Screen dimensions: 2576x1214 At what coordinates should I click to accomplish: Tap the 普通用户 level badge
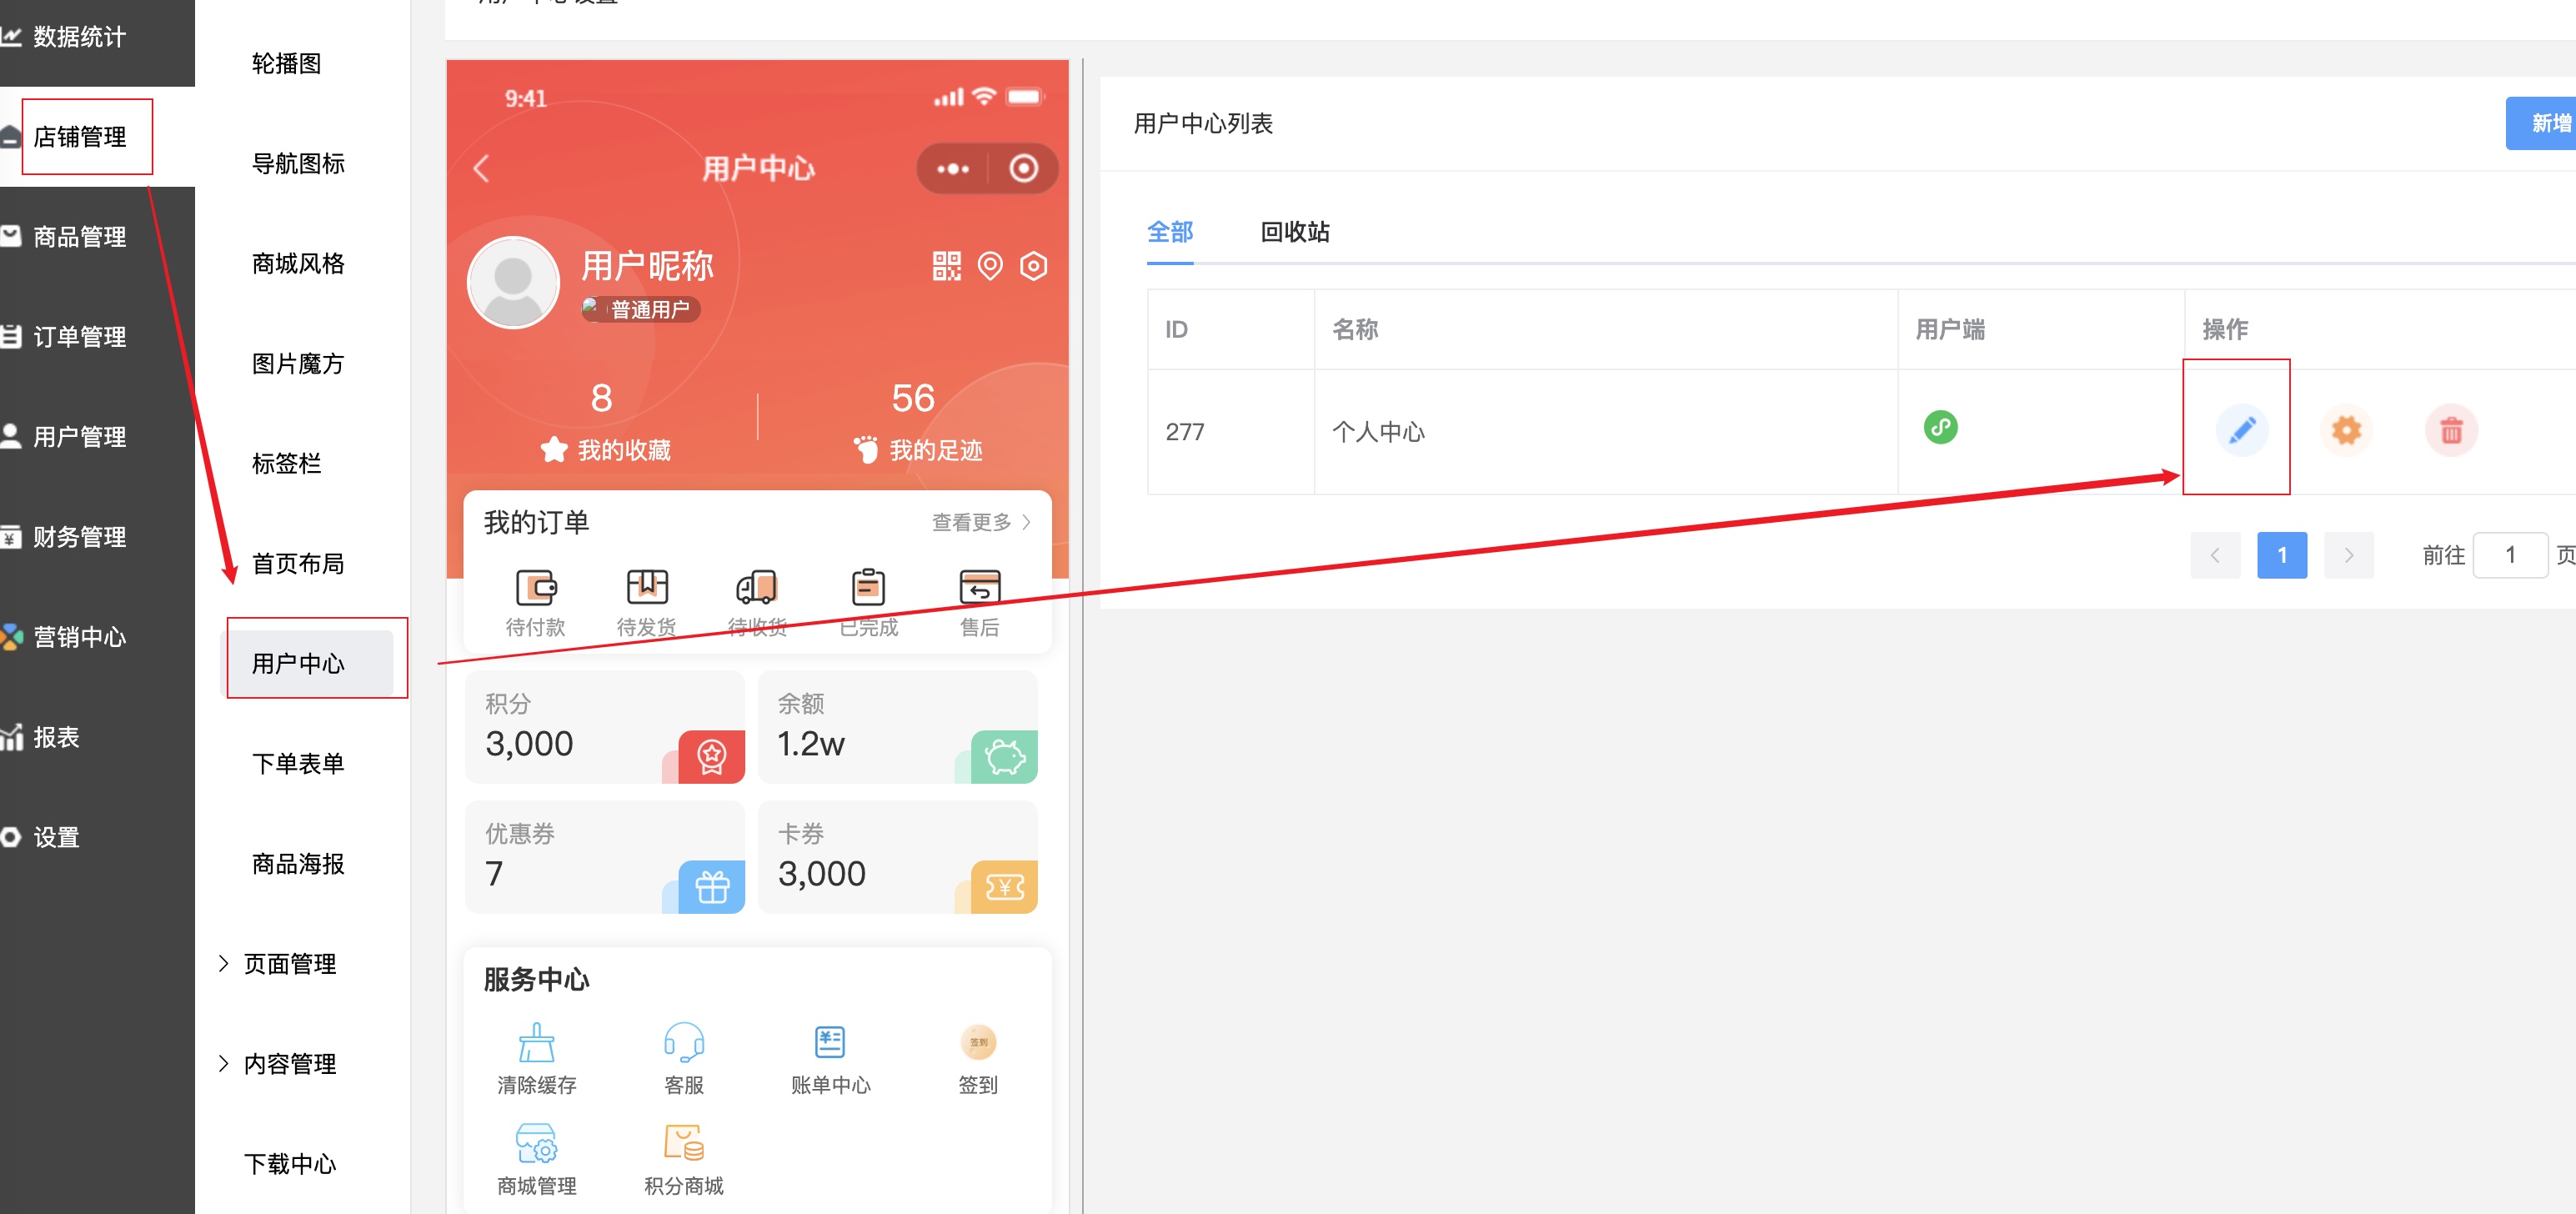coord(640,309)
